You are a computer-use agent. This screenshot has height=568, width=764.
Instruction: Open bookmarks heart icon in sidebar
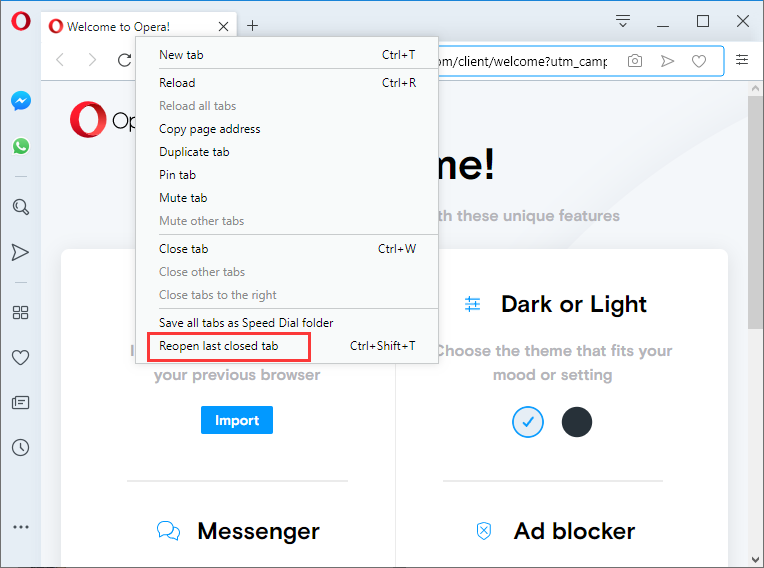point(20,358)
